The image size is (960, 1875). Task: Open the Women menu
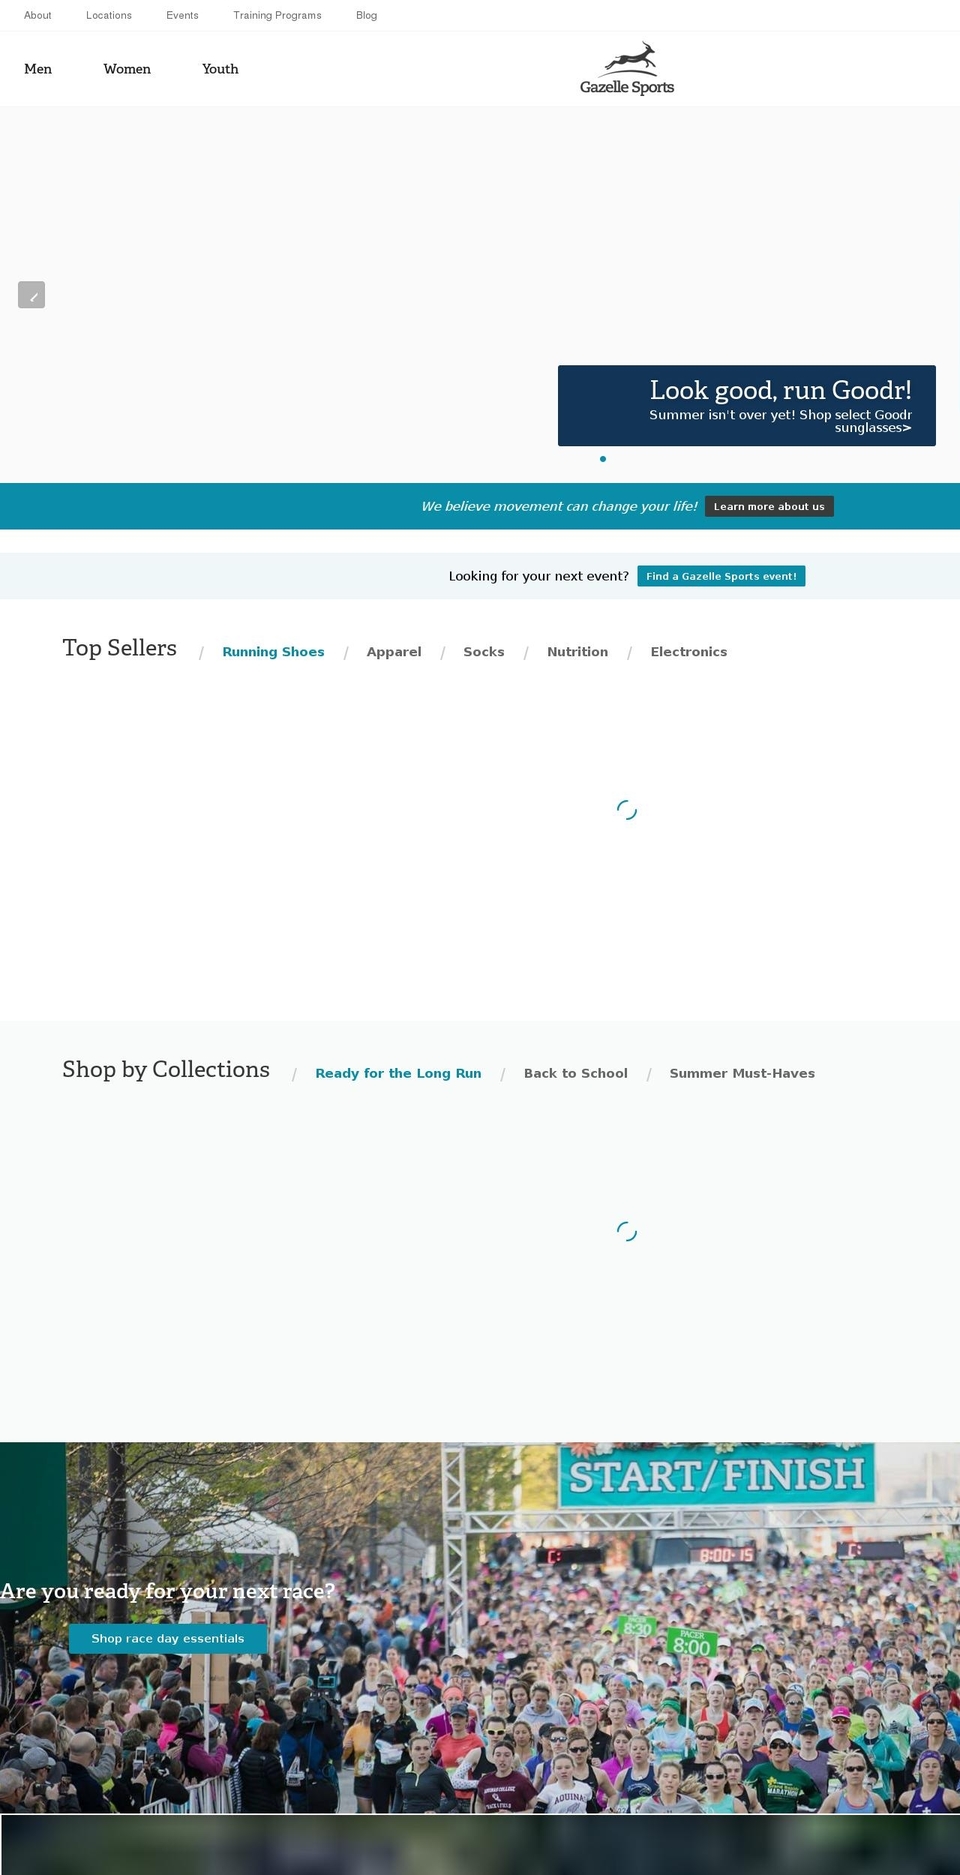[x=127, y=69]
